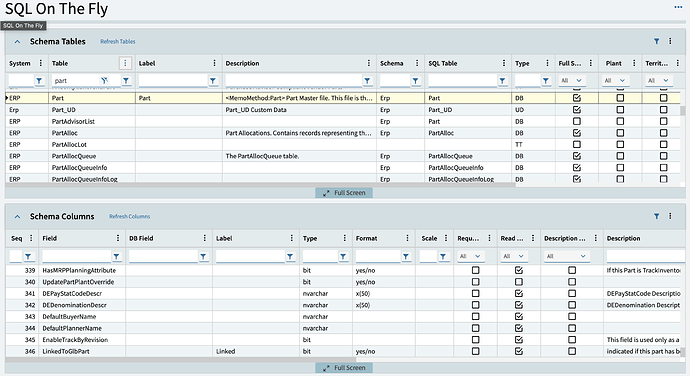The height and width of the screenshot is (376, 690).
Task: Open SQL Table column menu dots
Action: tap(504, 63)
